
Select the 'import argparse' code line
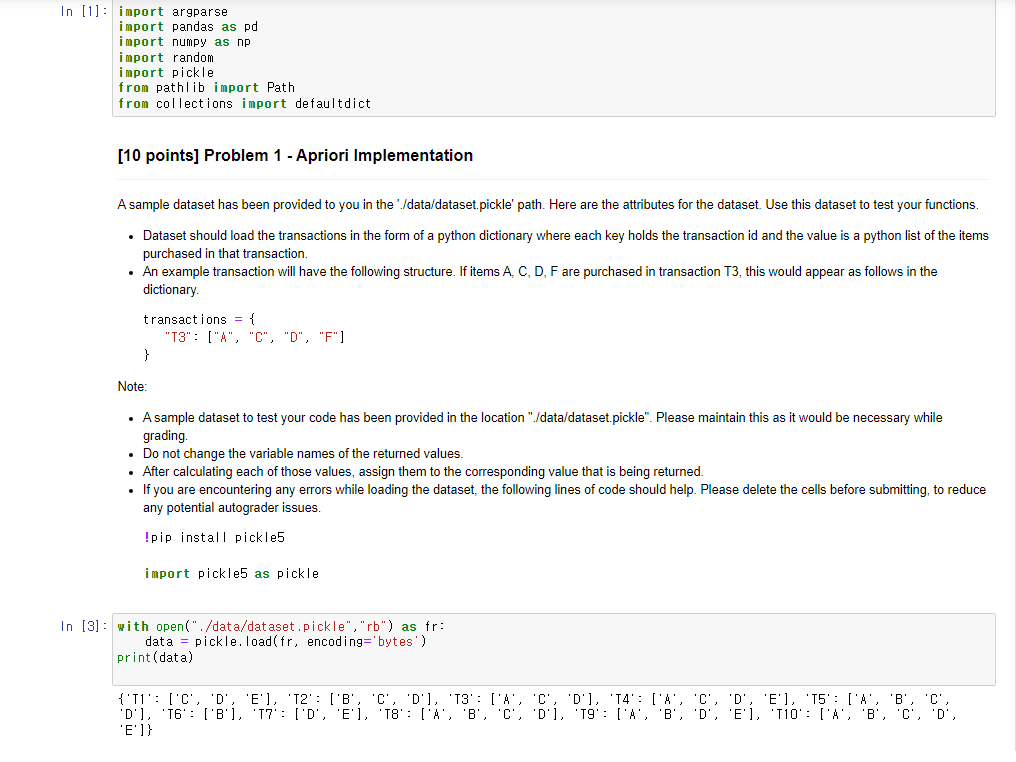pyautogui.click(x=173, y=12)
